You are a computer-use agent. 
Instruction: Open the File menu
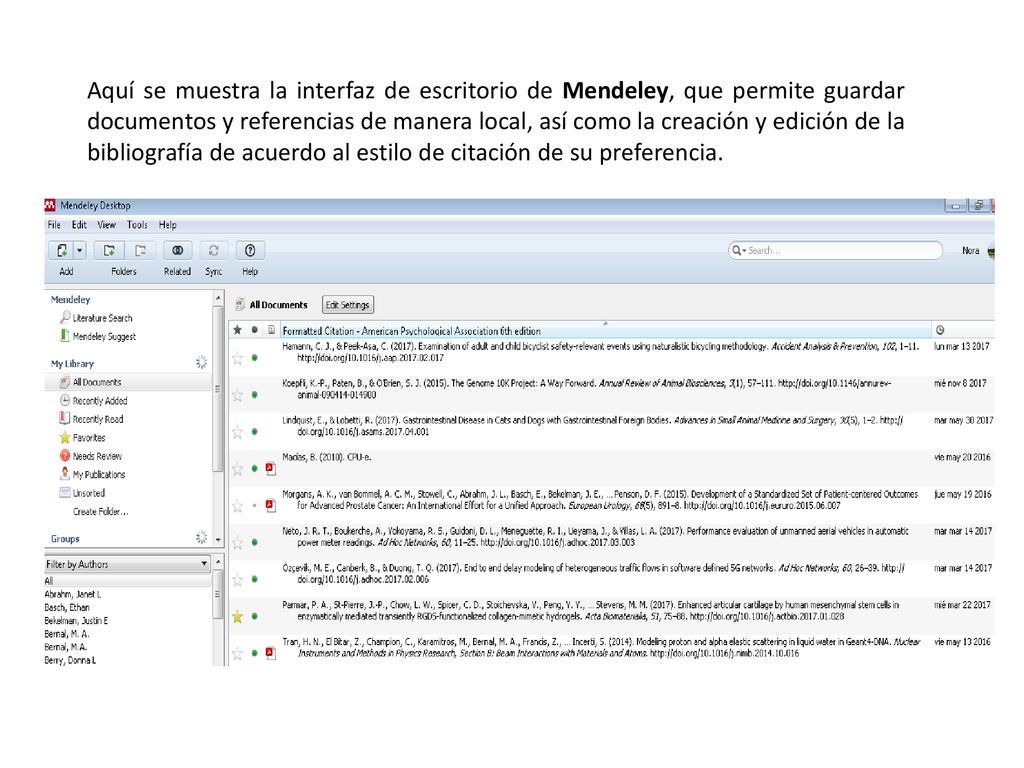54,225
